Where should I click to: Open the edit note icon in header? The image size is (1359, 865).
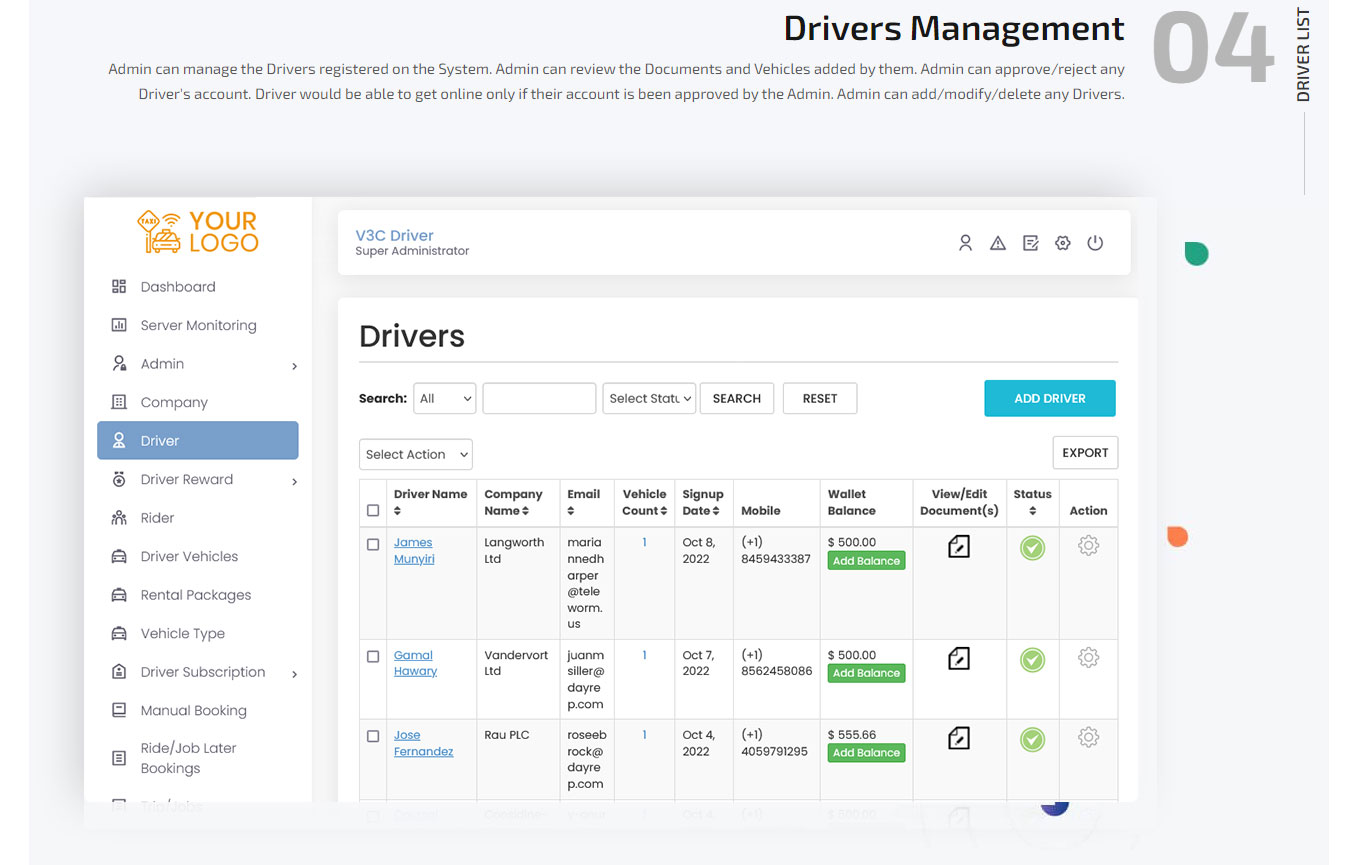click(x=1030, y=243)
